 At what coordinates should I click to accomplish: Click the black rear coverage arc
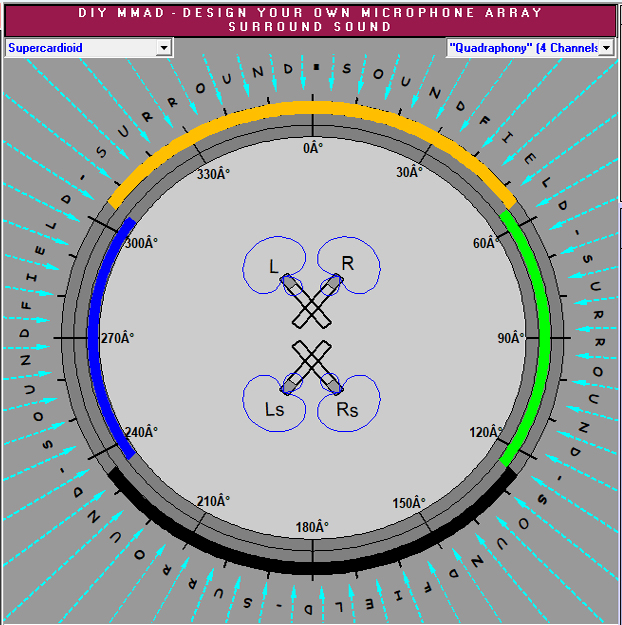[x=312, y=566]
